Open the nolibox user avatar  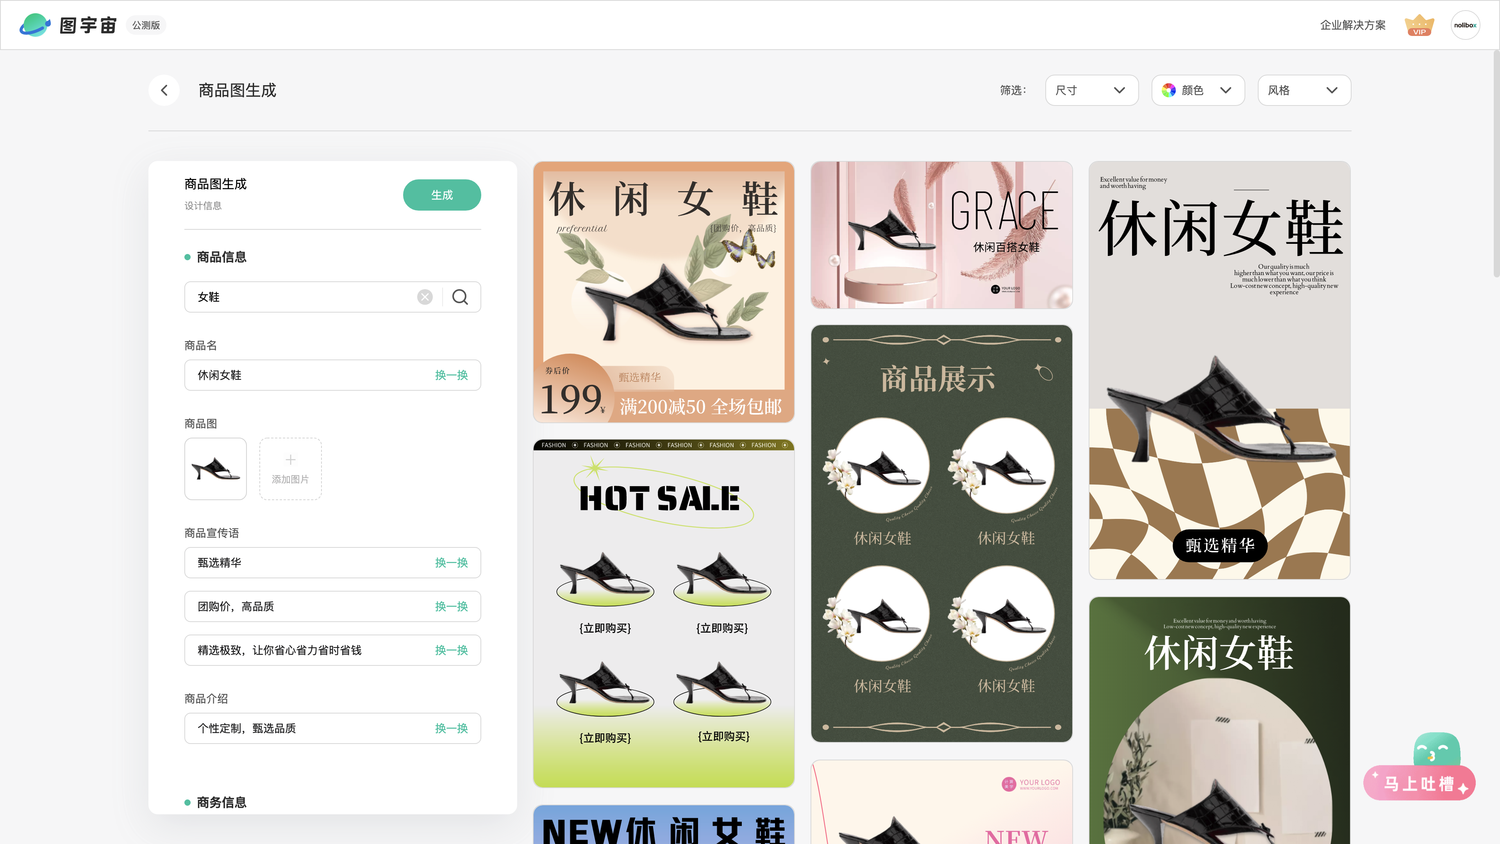[x=1465, y=25]
